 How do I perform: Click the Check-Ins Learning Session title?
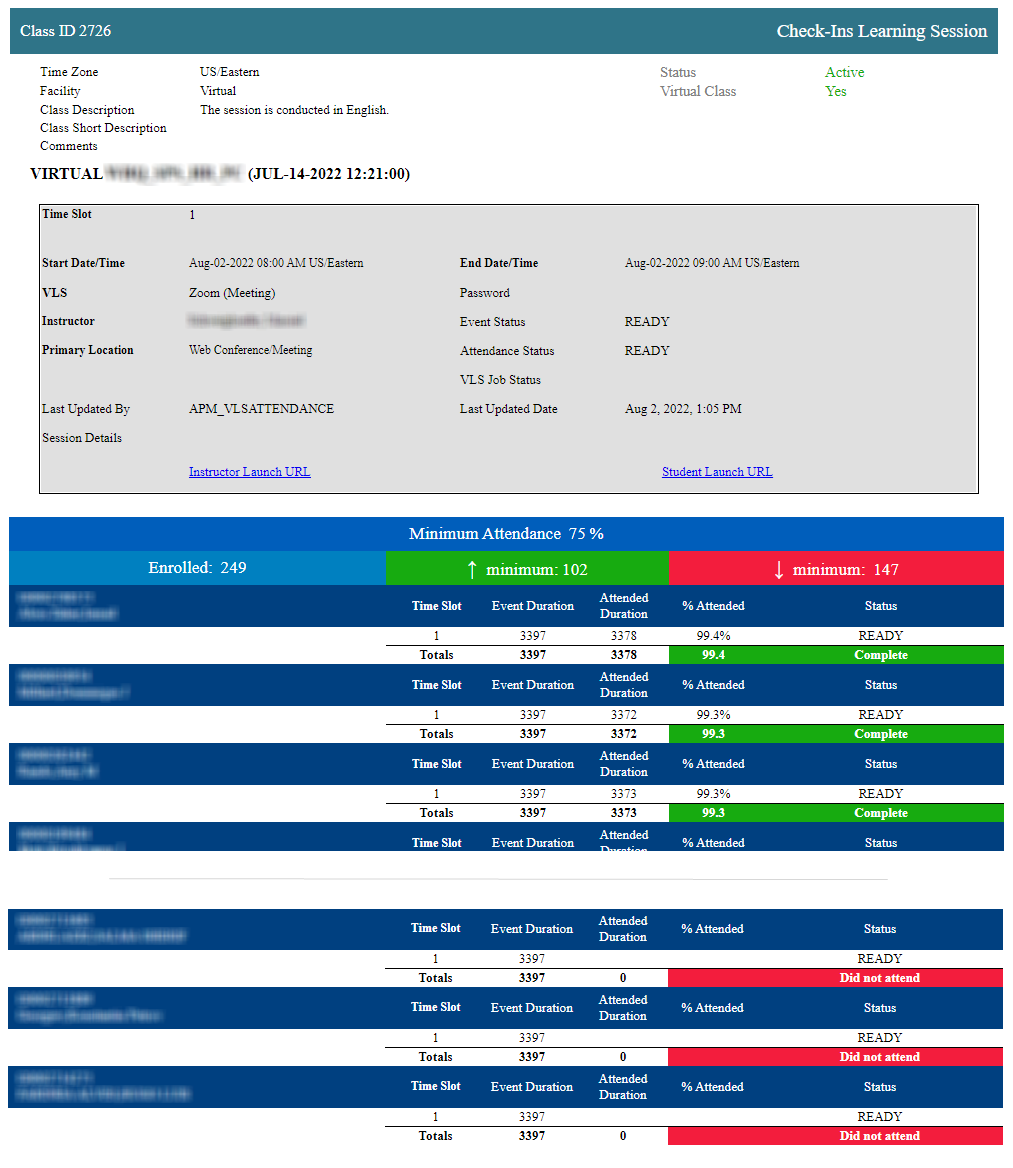(881, 31)
